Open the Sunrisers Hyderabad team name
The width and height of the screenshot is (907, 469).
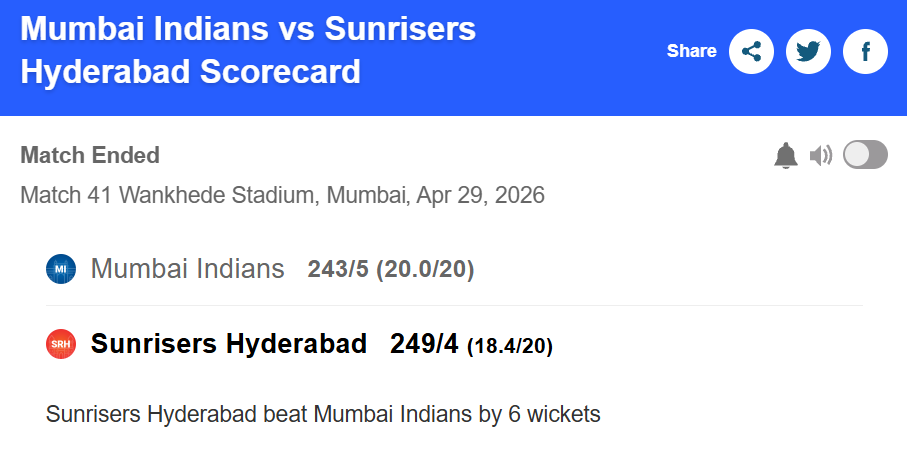(x=229, y=344)
